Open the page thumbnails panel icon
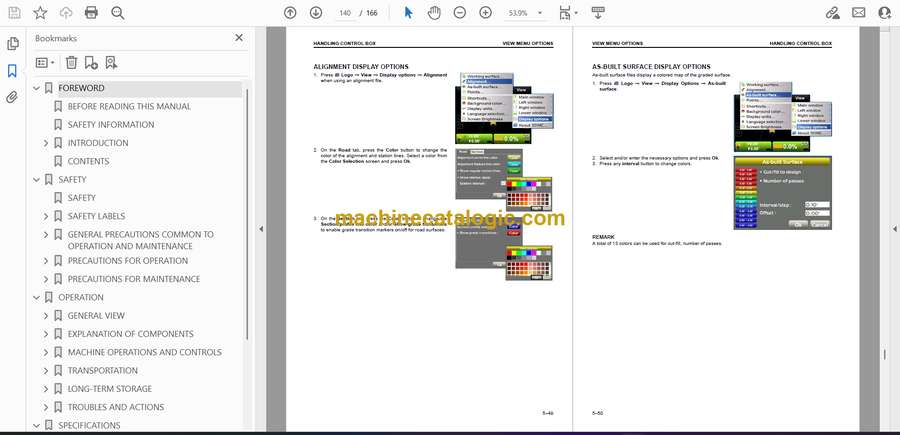900x435 pixels. click(x=12, y=44)
